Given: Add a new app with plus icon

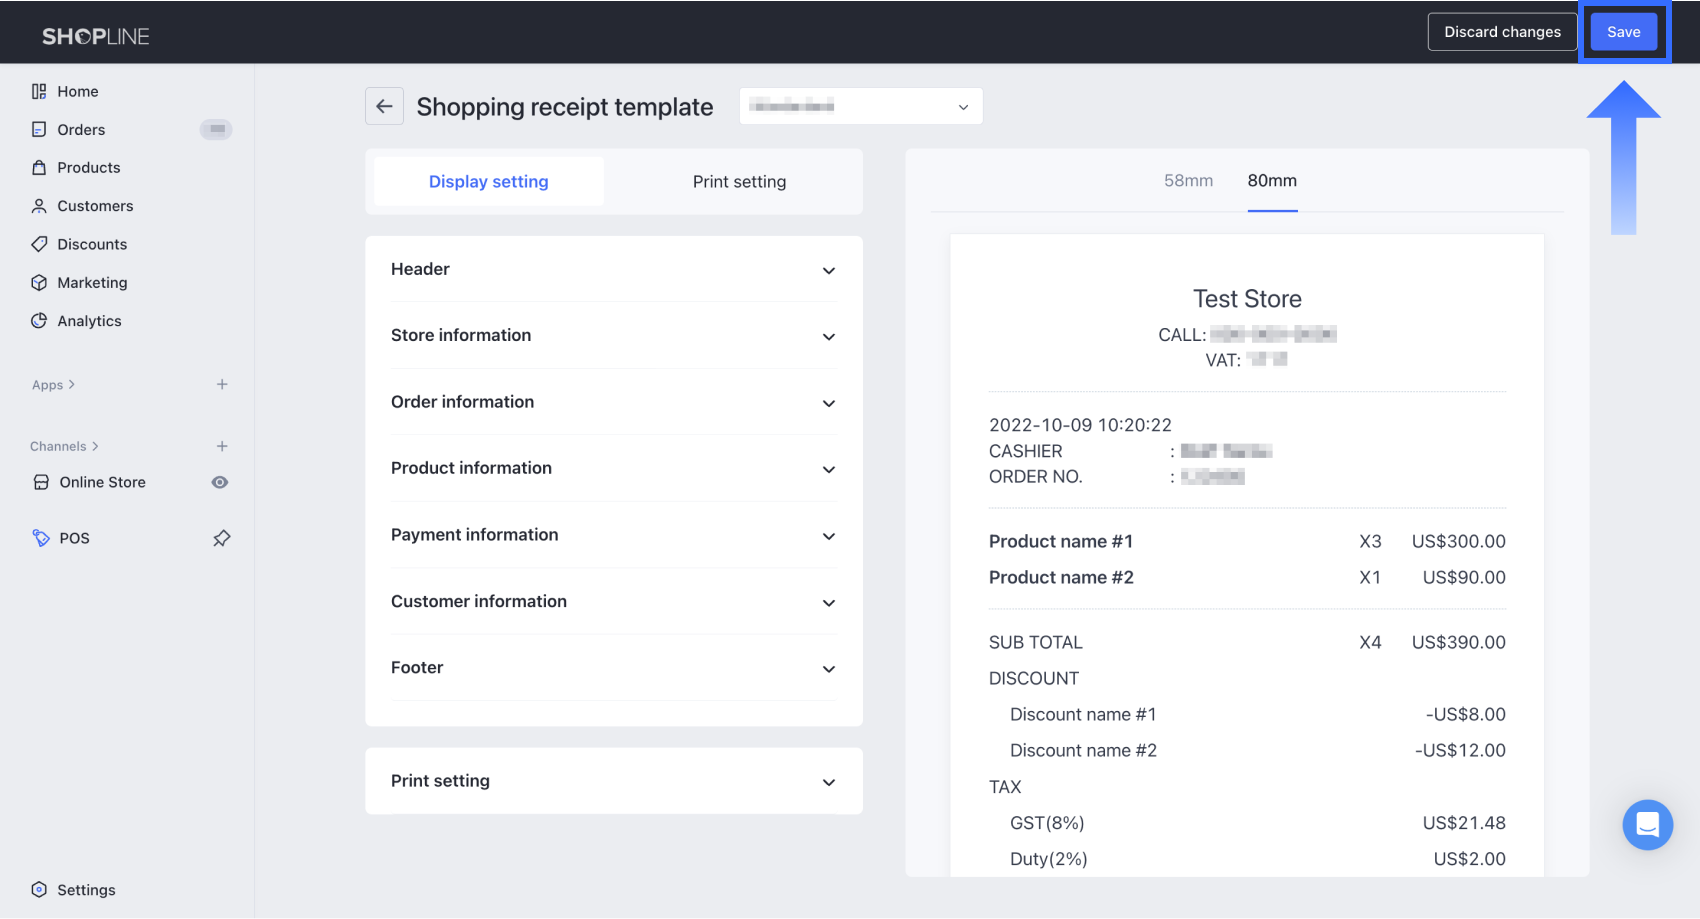Looking at the screenshot, I should [x=222, y=385].
